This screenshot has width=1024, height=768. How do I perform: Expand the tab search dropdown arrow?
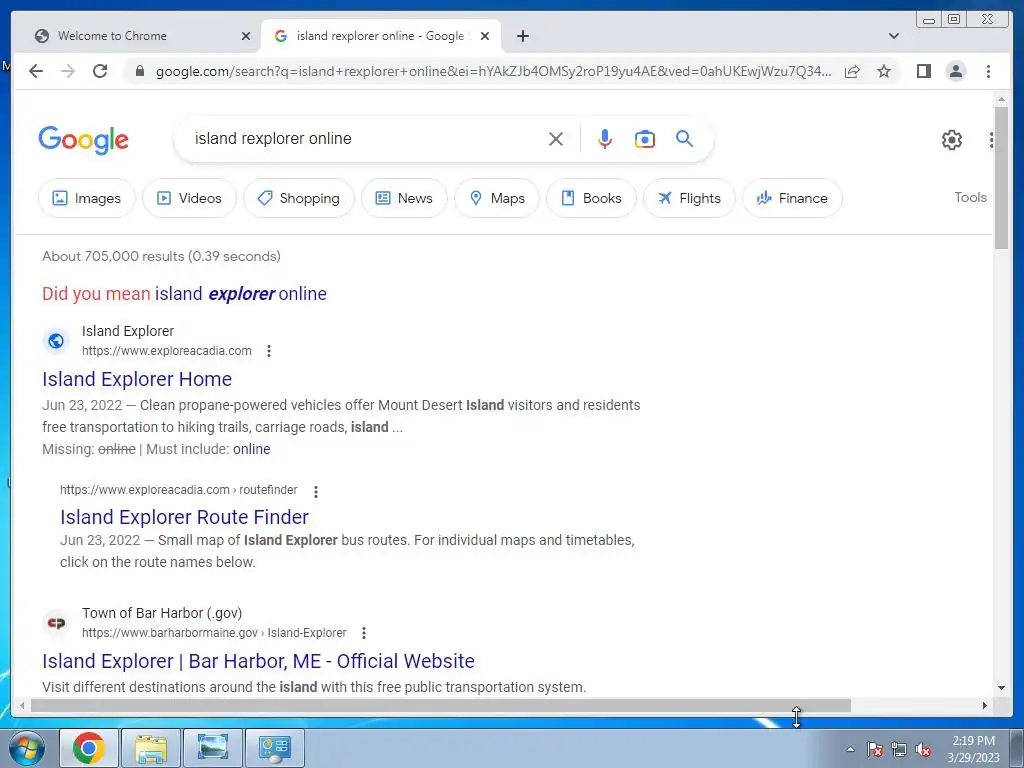pyautogui.click(x=894, y=36)
